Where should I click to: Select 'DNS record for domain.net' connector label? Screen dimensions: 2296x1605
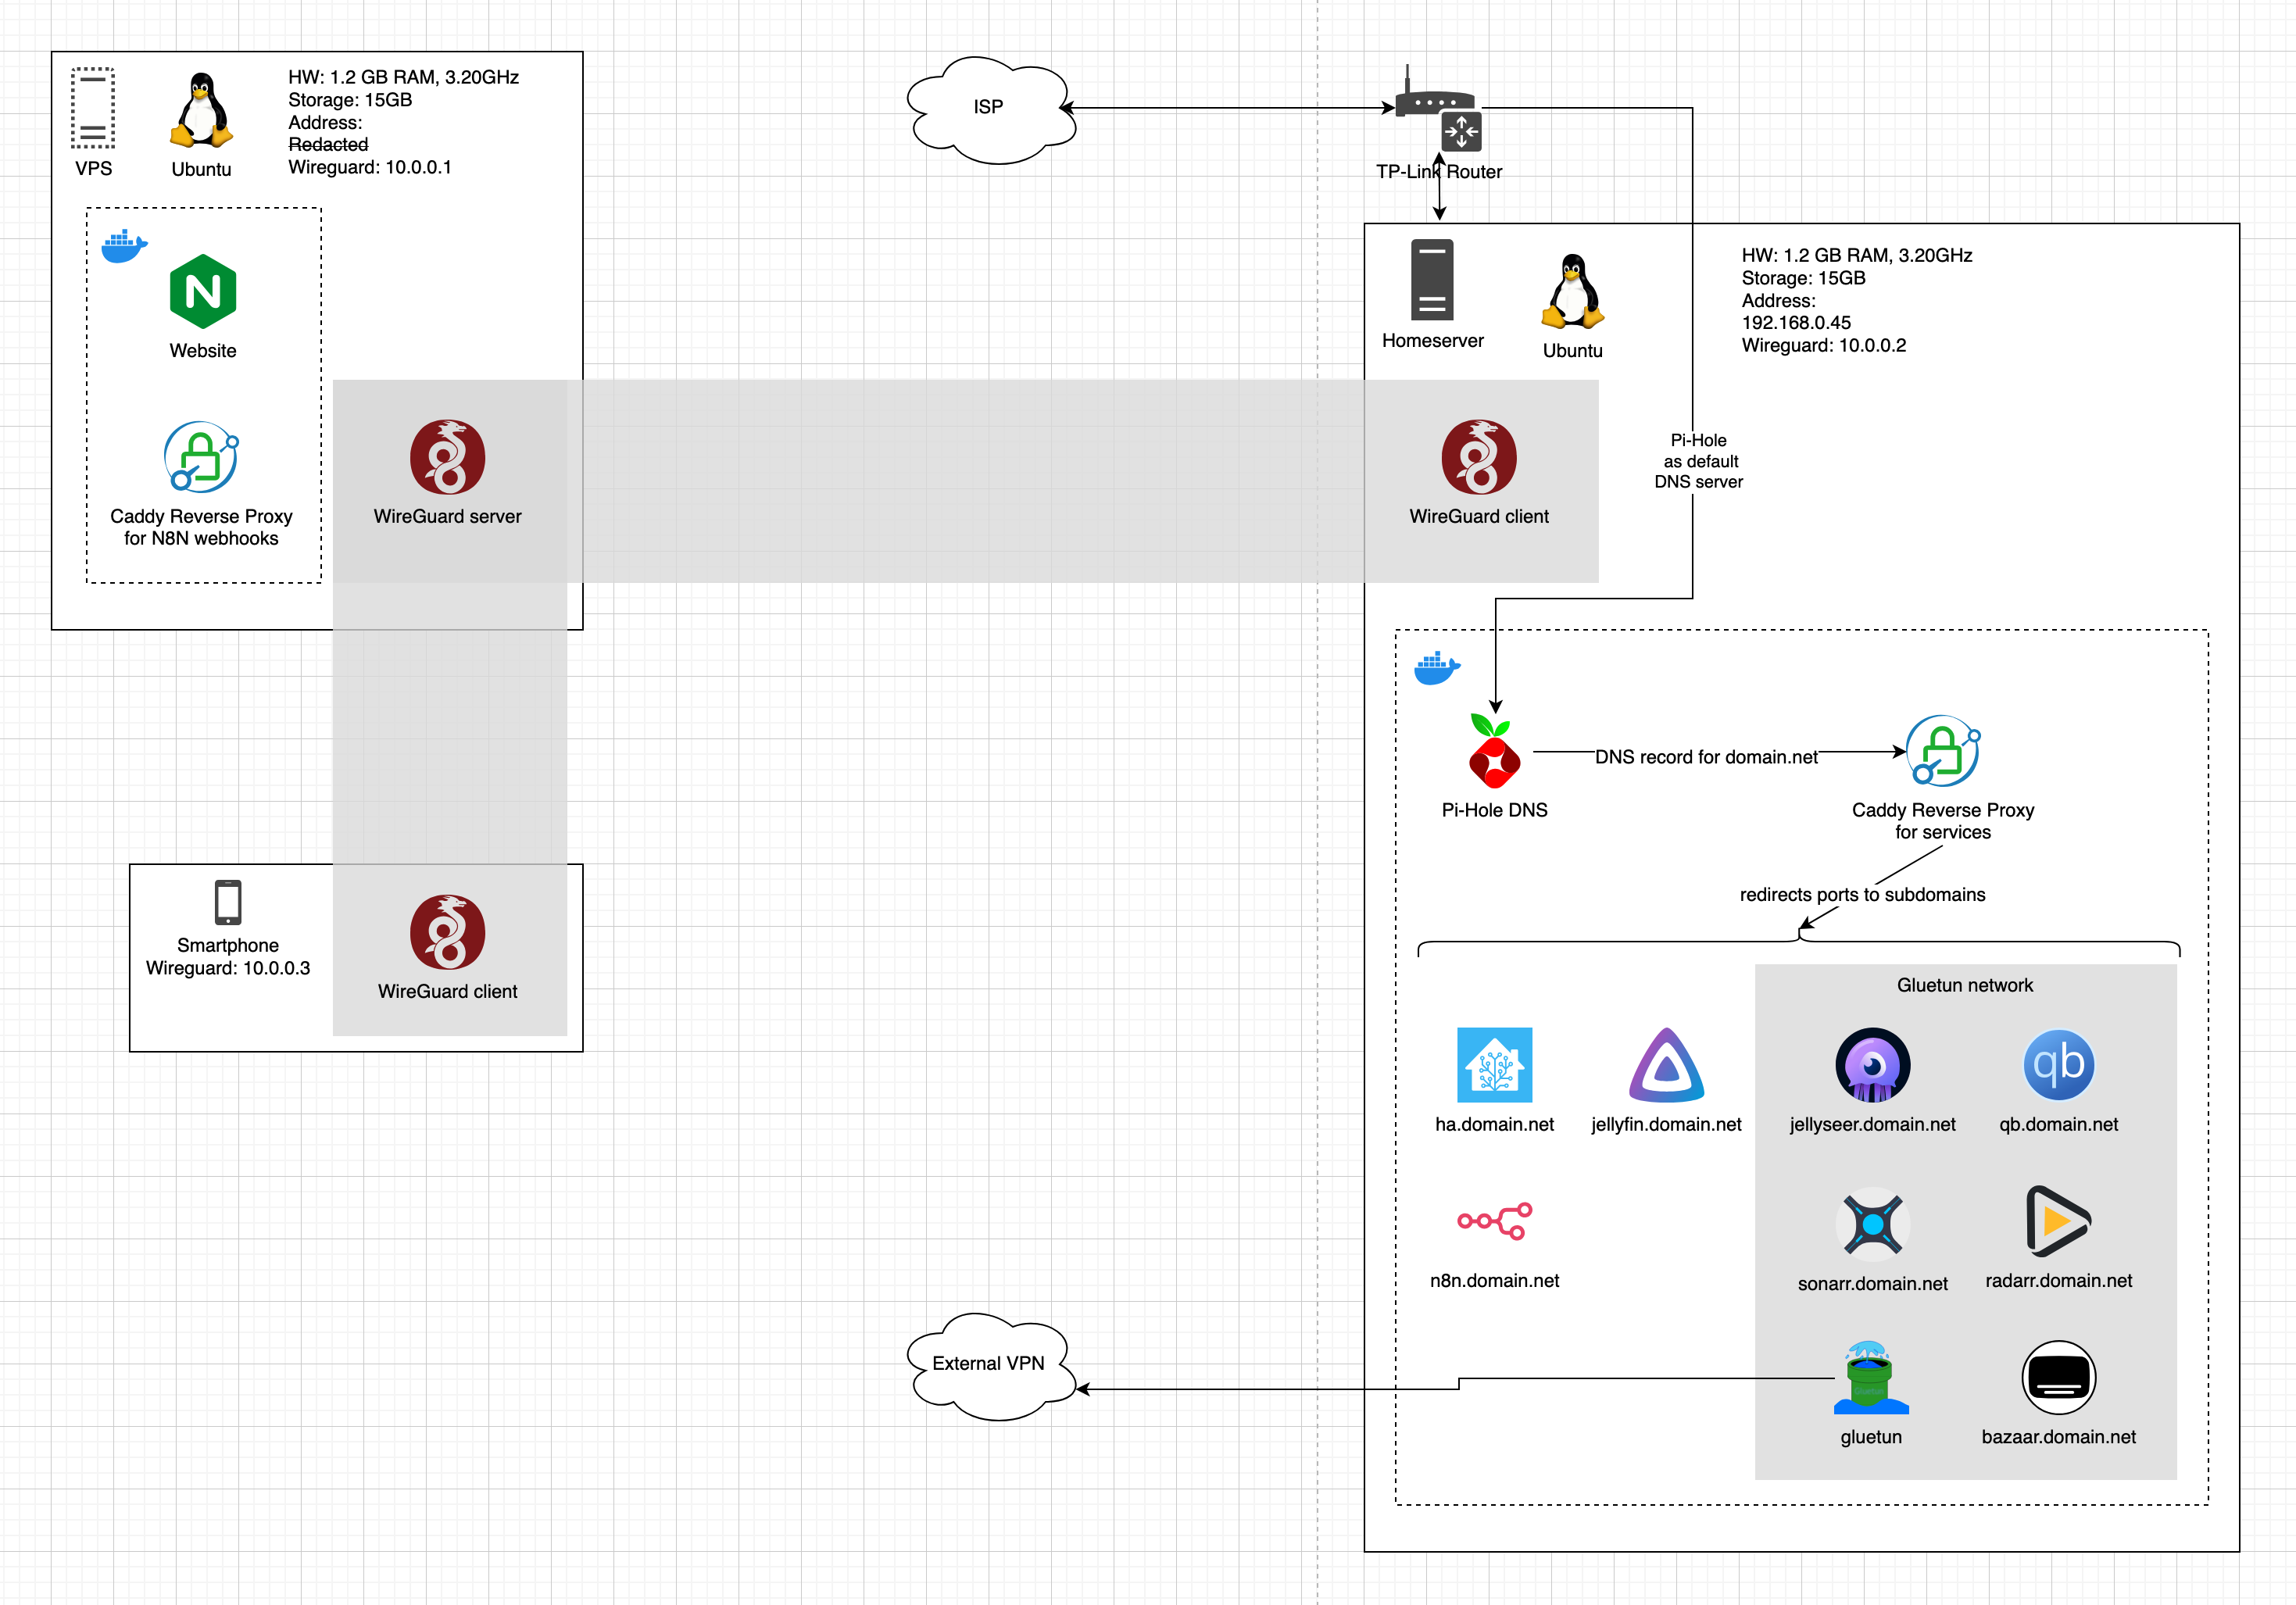(x=1706, y=757)
